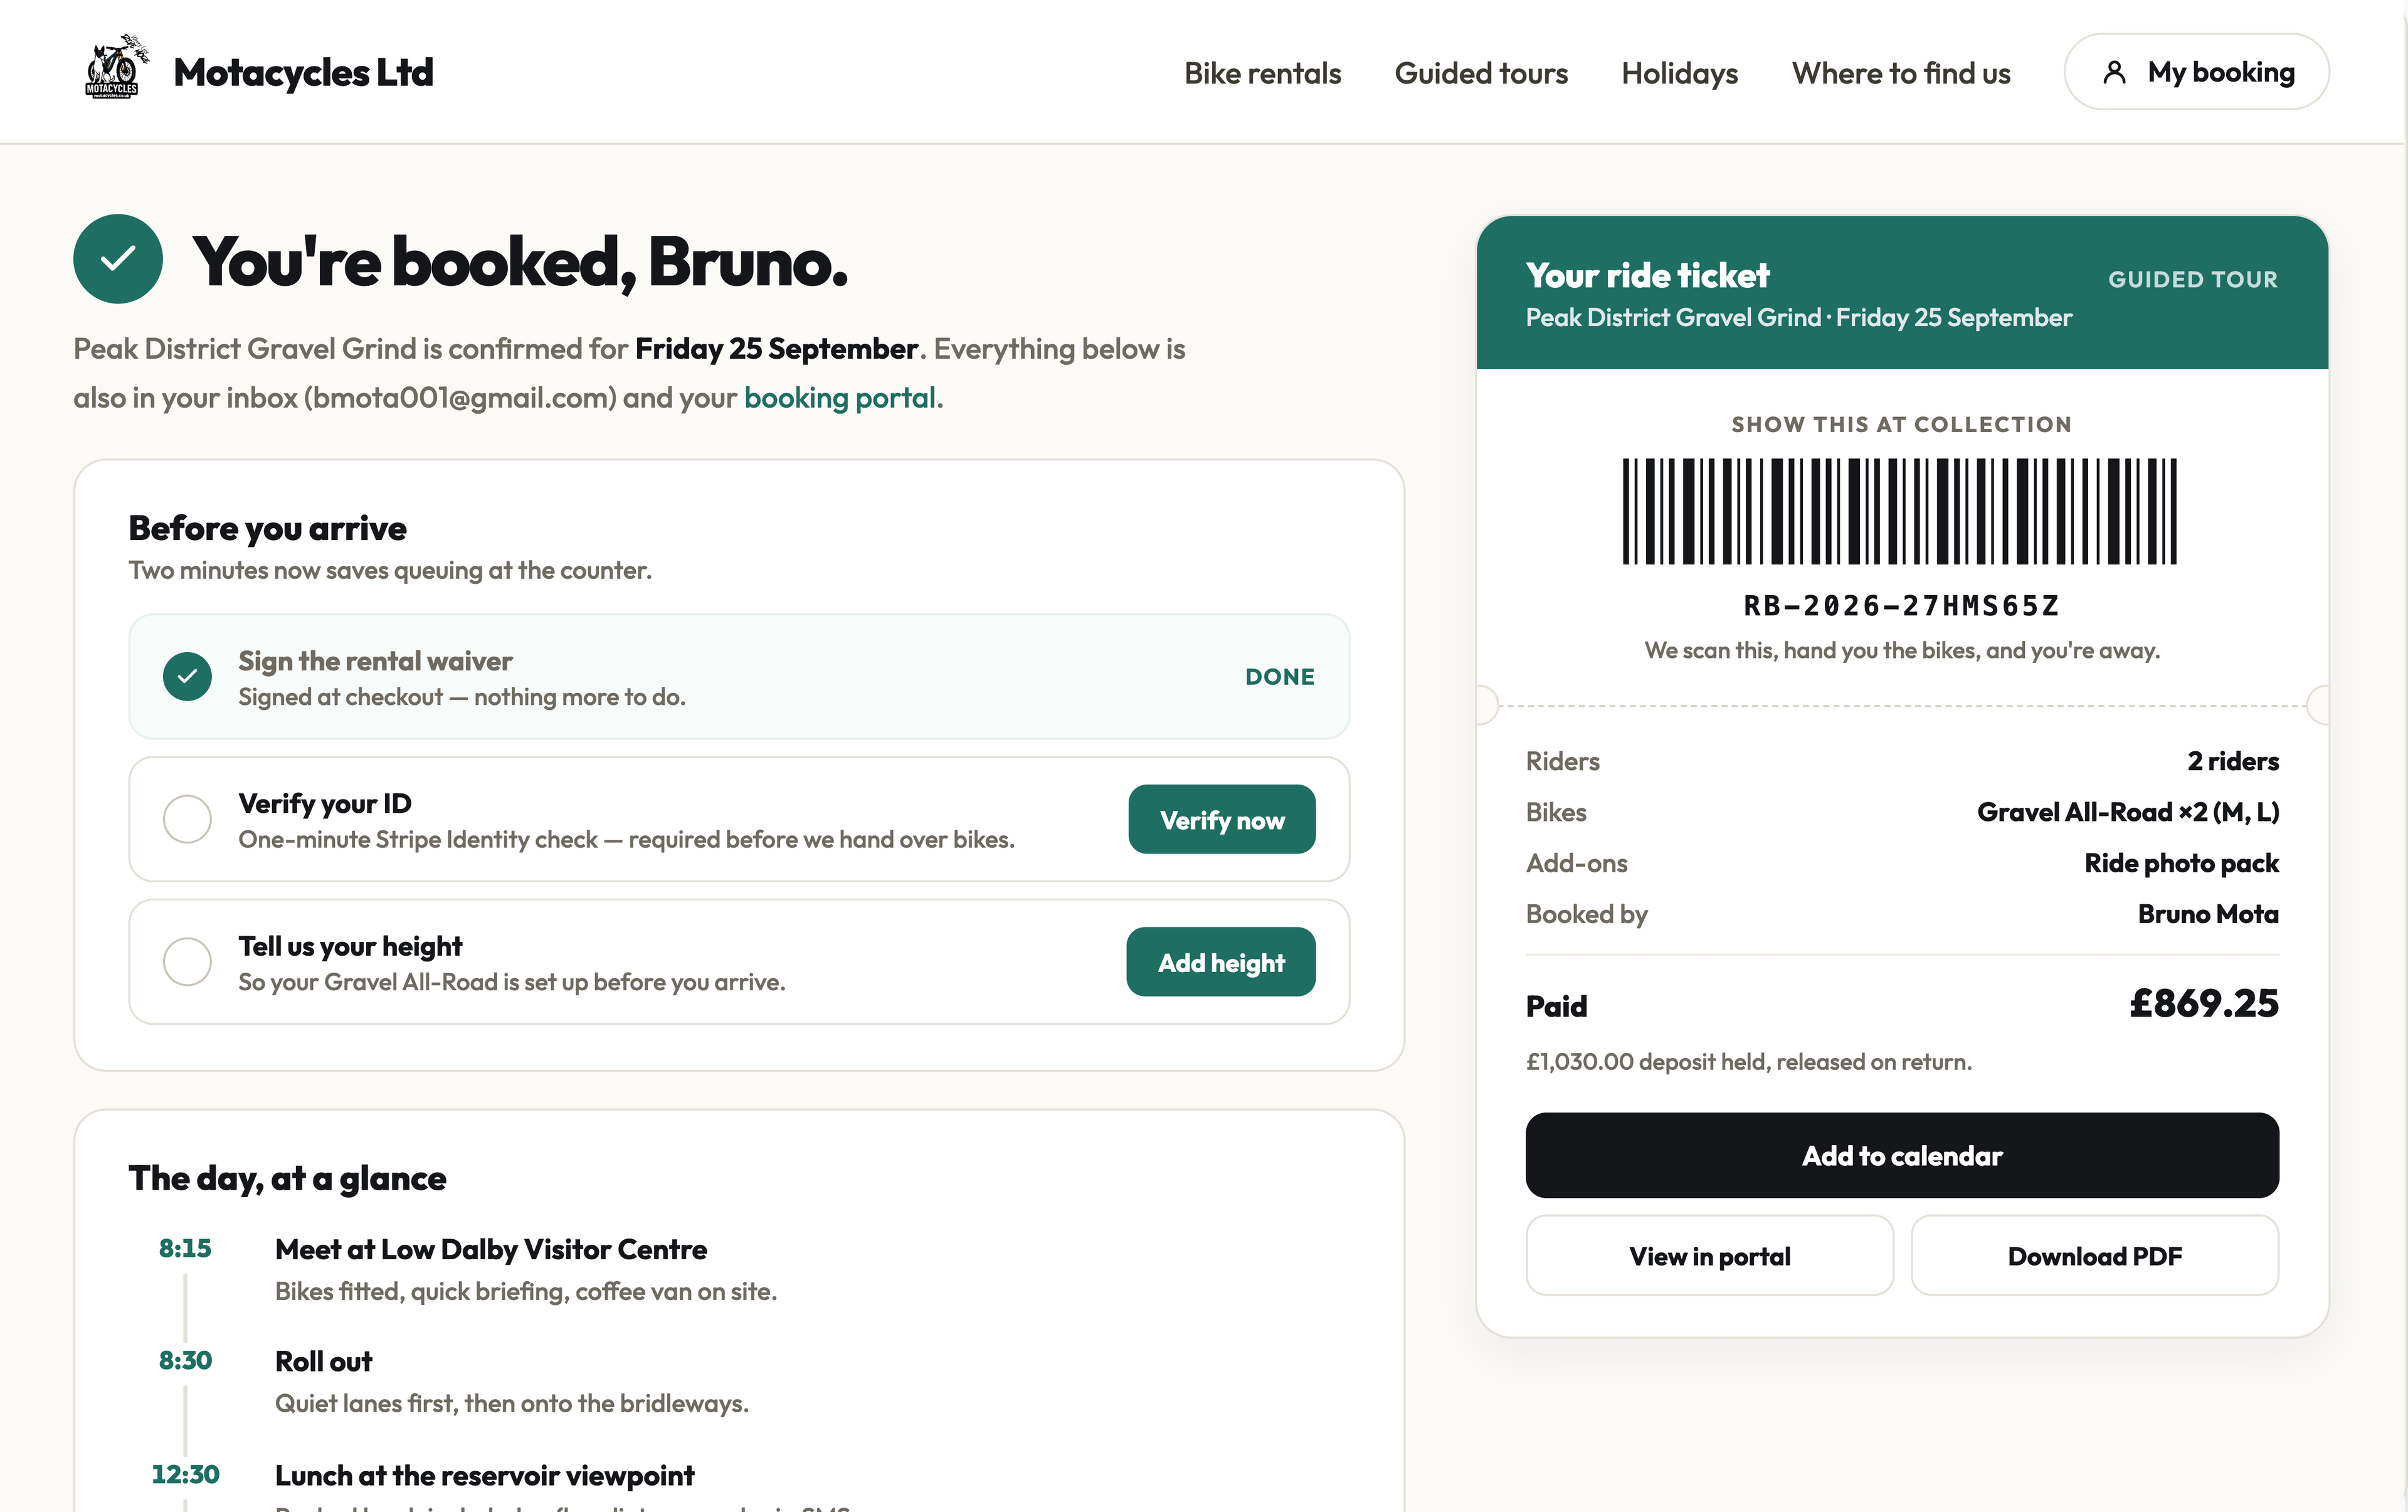Screen dimensions: 2408x1512
Task: Click Lunch at the reservoir viewpoint
Action: (x=484, y=1475)
